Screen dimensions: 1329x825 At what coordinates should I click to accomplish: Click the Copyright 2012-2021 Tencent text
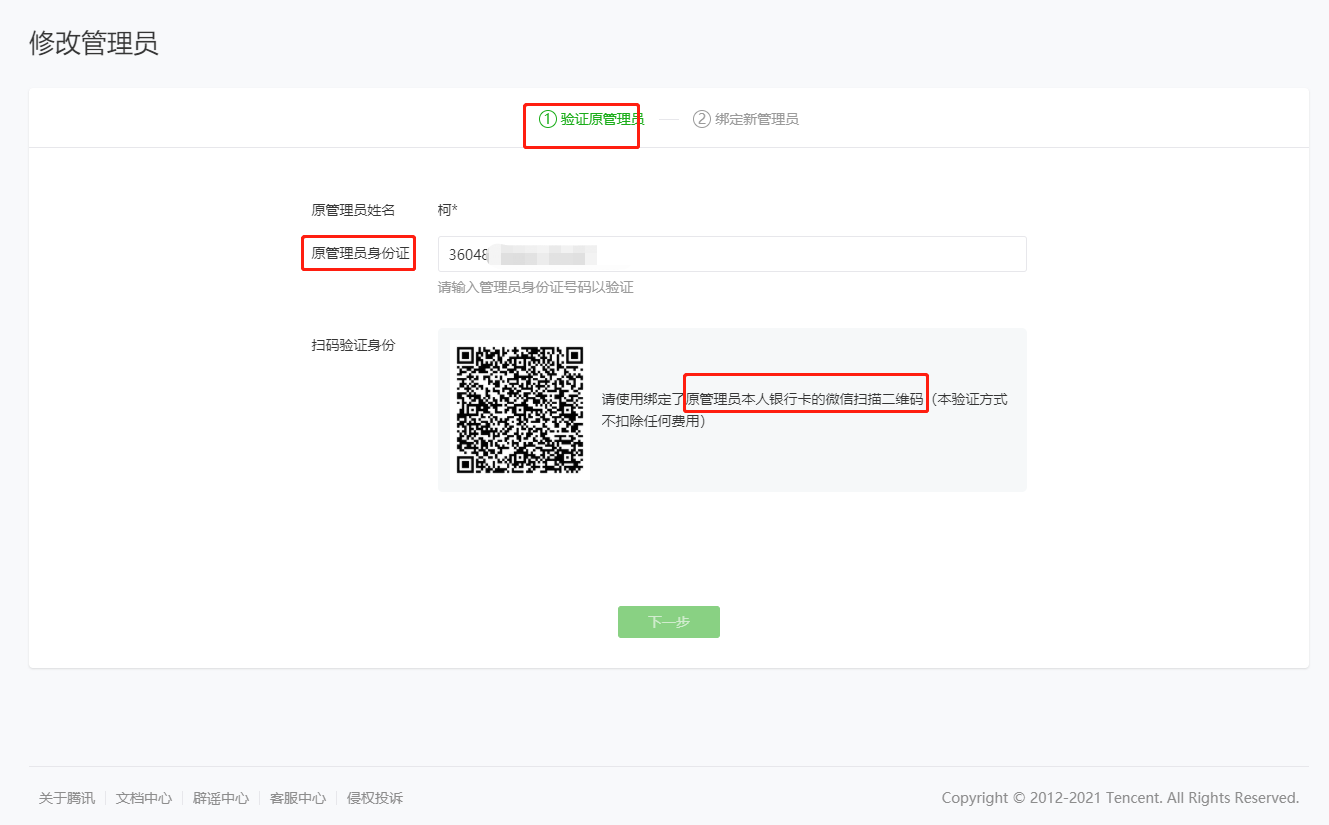coord(1120,798)
